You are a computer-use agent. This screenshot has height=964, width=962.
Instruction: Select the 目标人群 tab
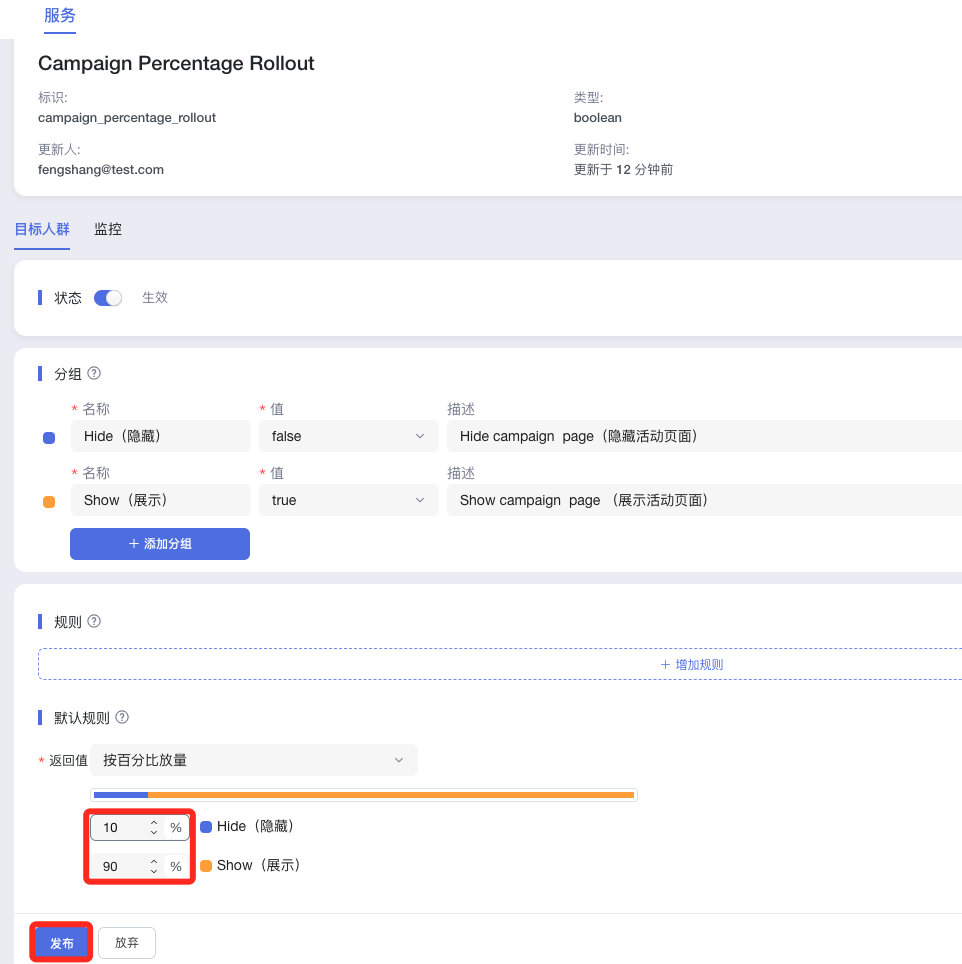pyautogui.click(x=42, y=229)
